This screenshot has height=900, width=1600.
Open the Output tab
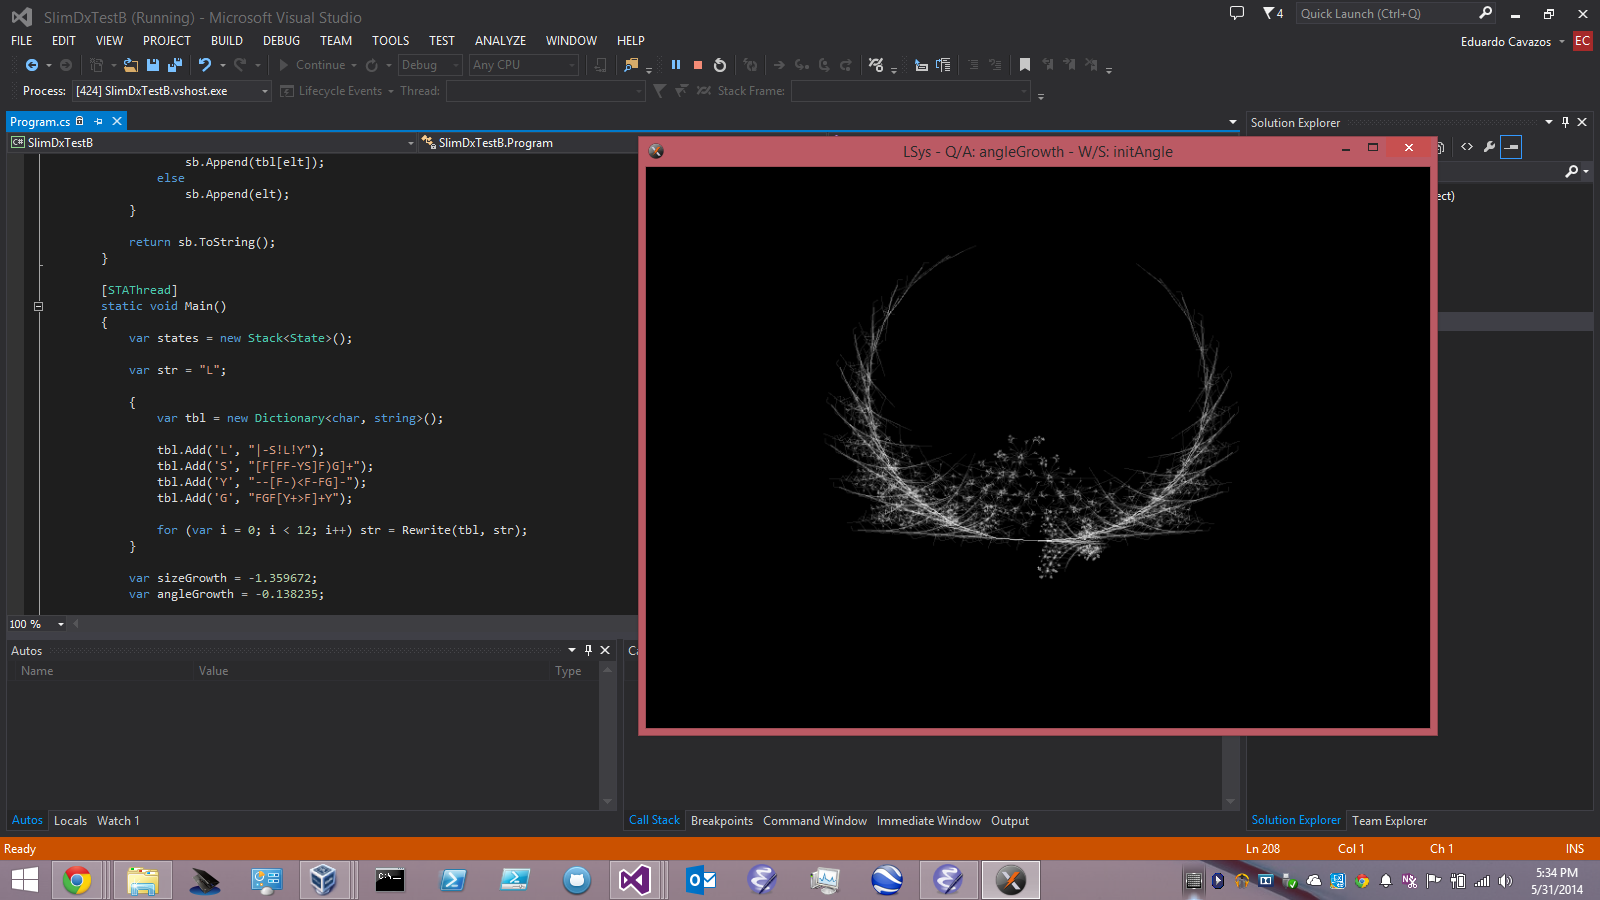(x=1010, y=821)
